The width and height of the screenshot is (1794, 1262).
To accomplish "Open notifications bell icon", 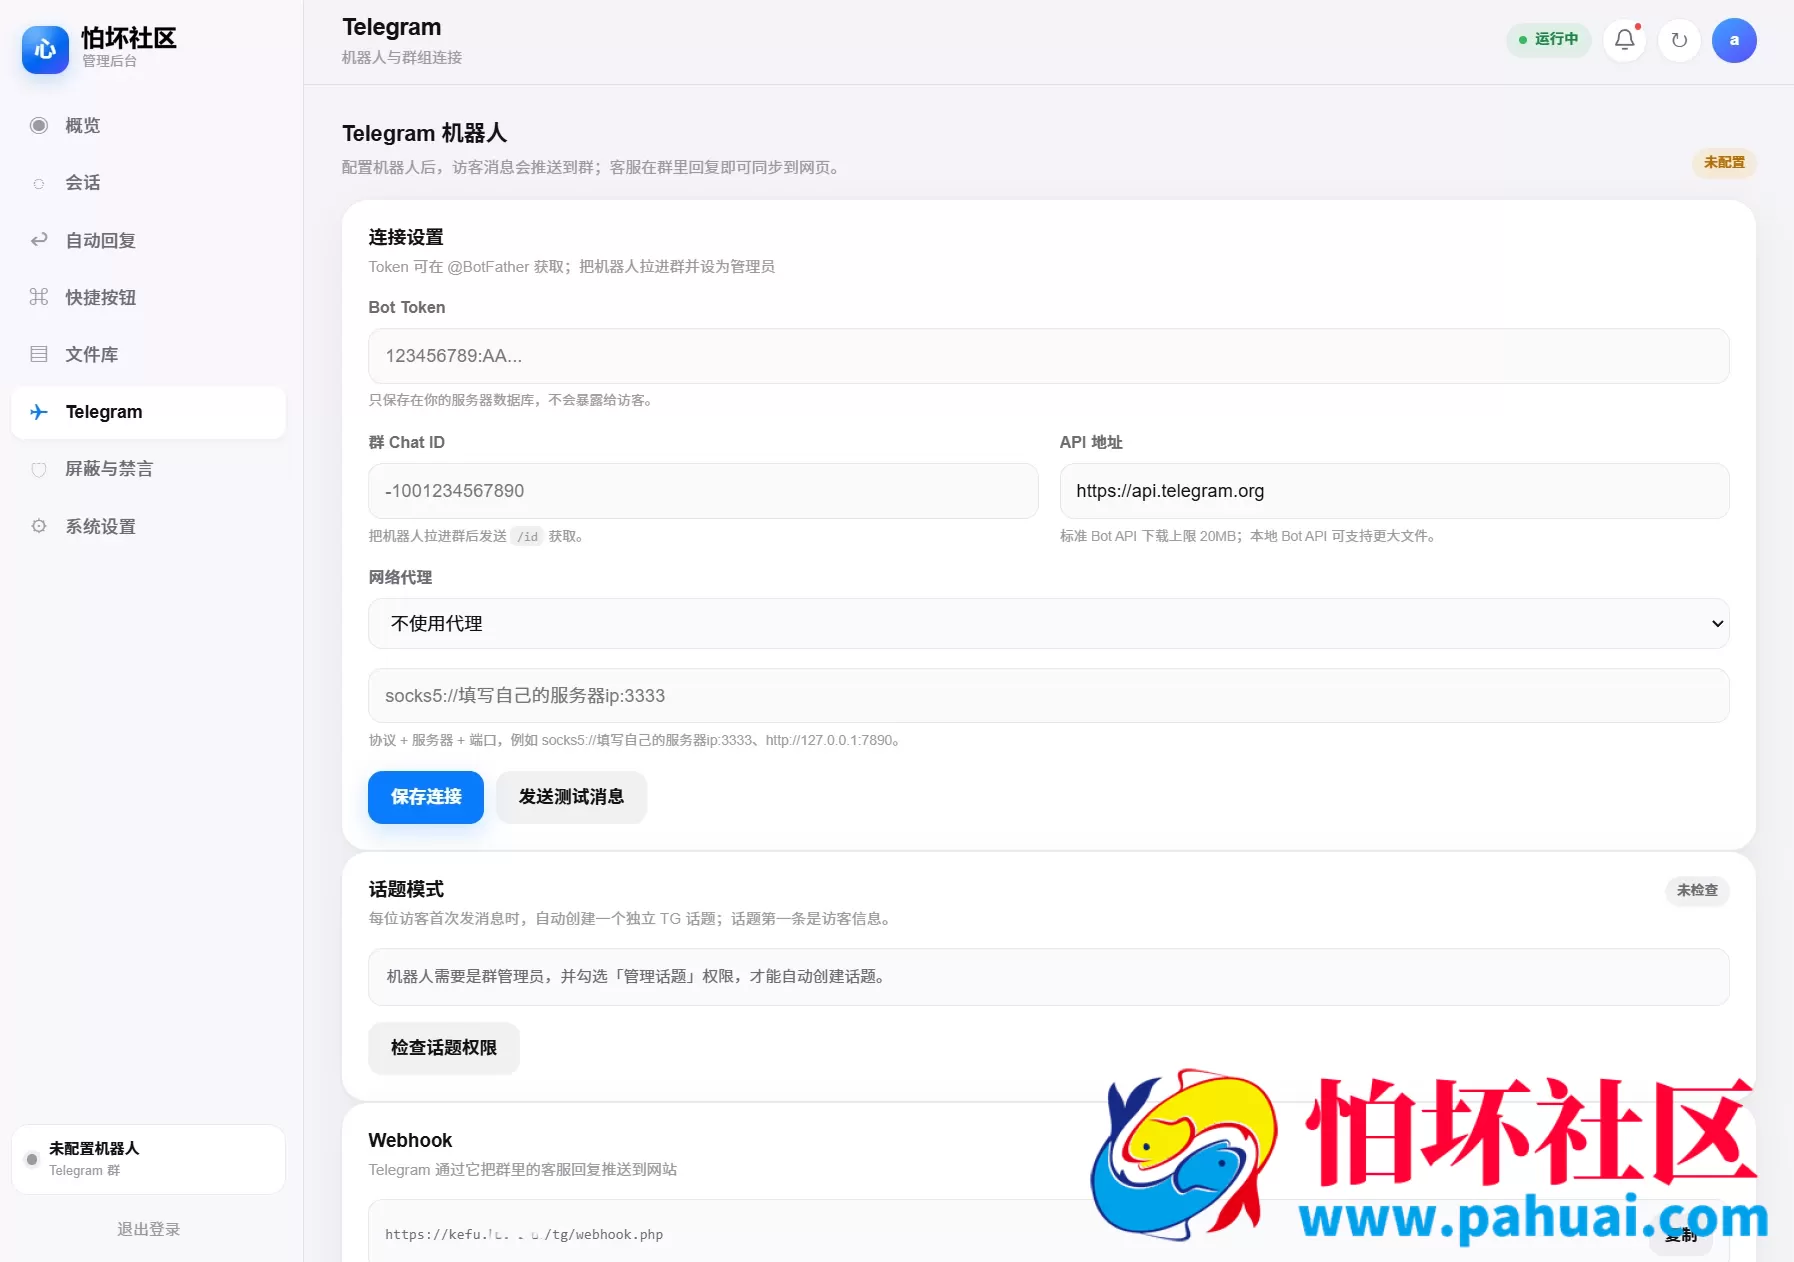I will 1625,40.
